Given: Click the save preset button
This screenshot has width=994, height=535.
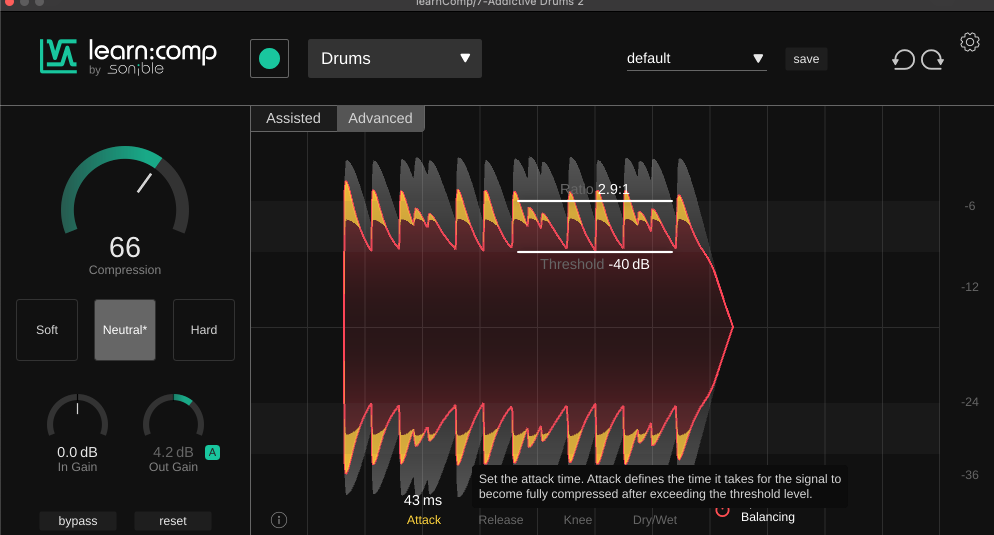Looking at the screenshot, I should 806,59.
